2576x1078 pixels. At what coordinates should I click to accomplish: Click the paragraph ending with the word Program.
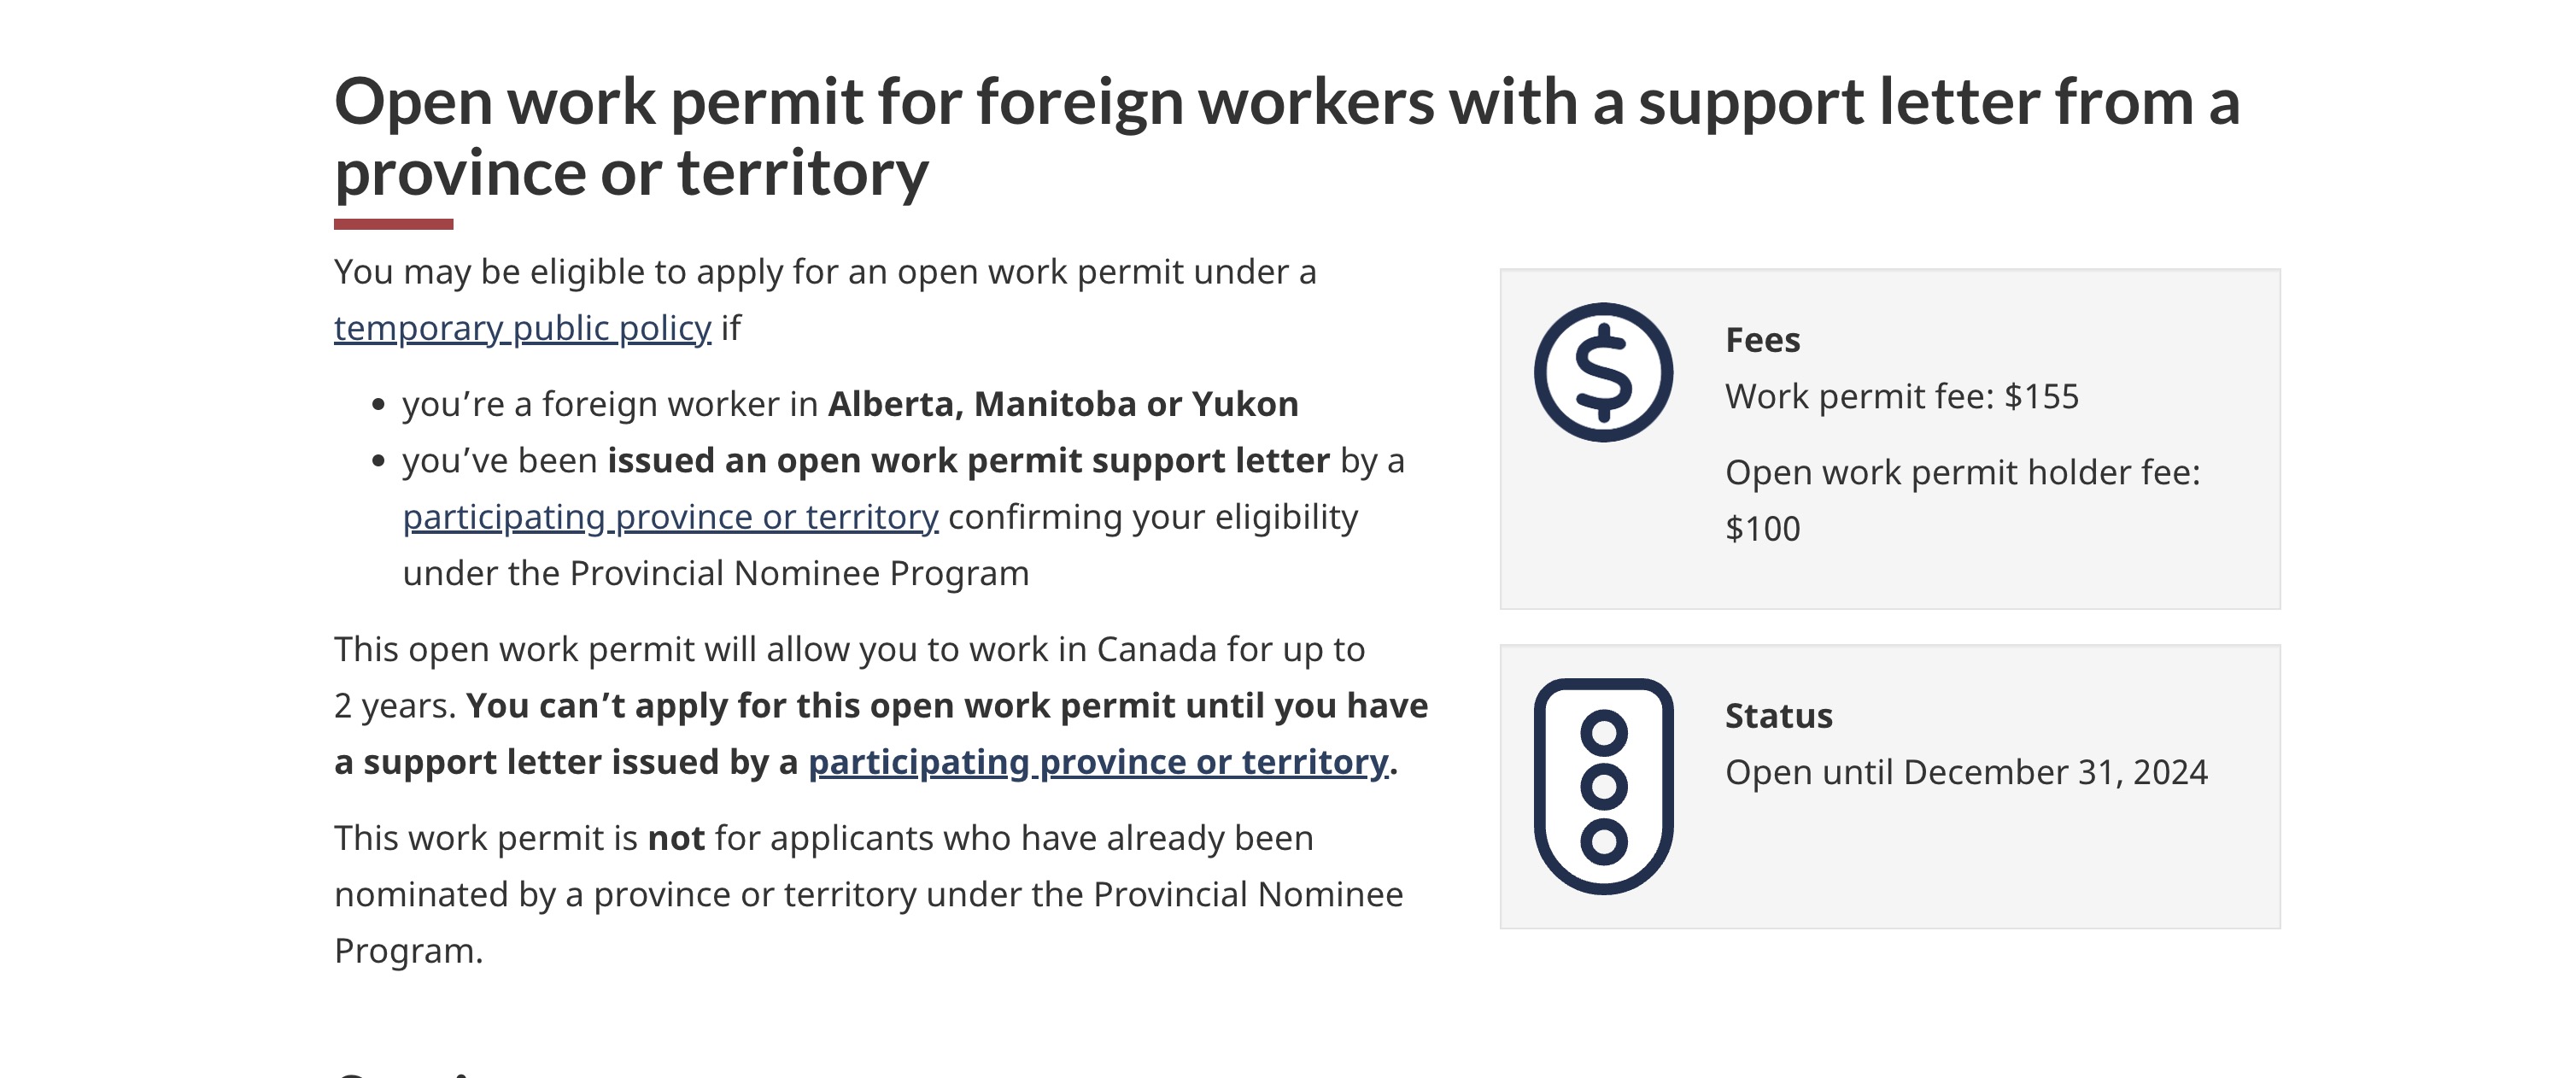pos(869,894)
